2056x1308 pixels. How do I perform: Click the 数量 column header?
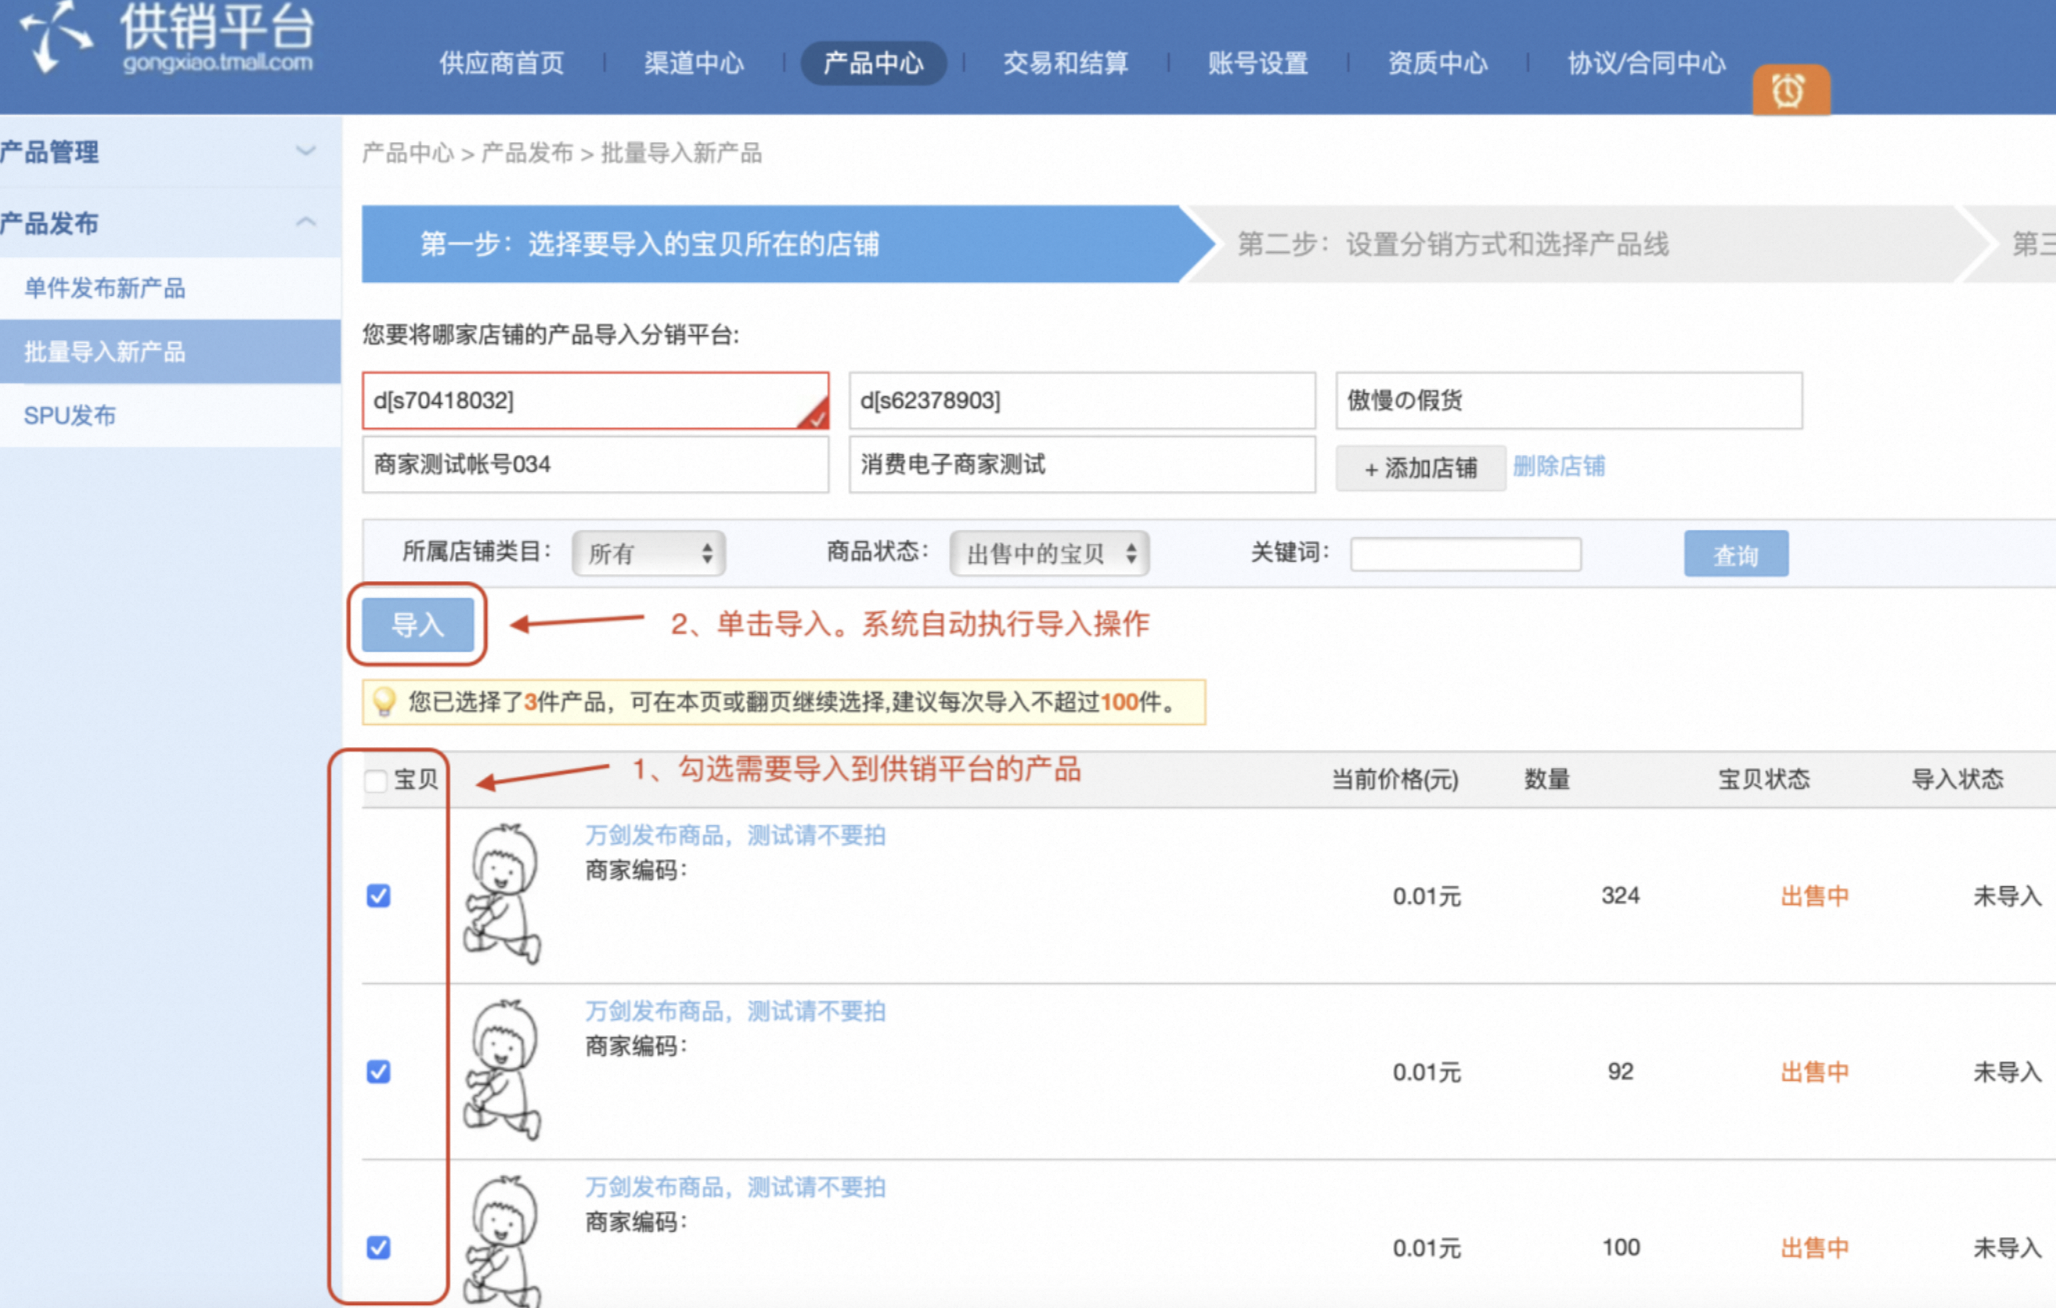(x=1547, y=779)
